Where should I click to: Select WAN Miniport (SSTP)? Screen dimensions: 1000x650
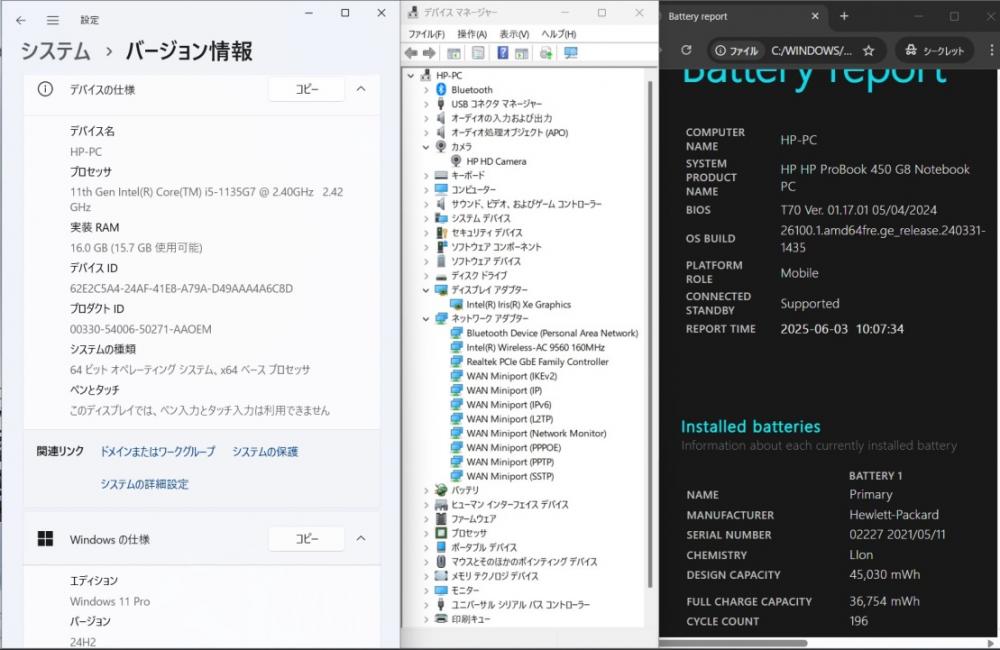(510, 476)
